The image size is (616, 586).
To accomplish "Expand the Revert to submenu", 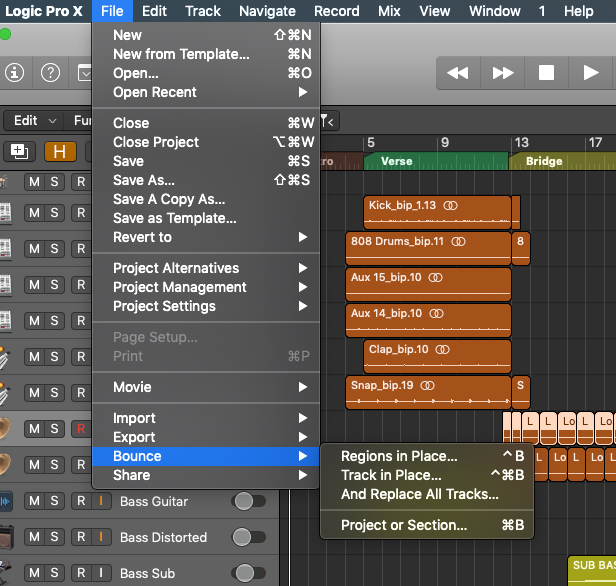I will pos(205,237).
